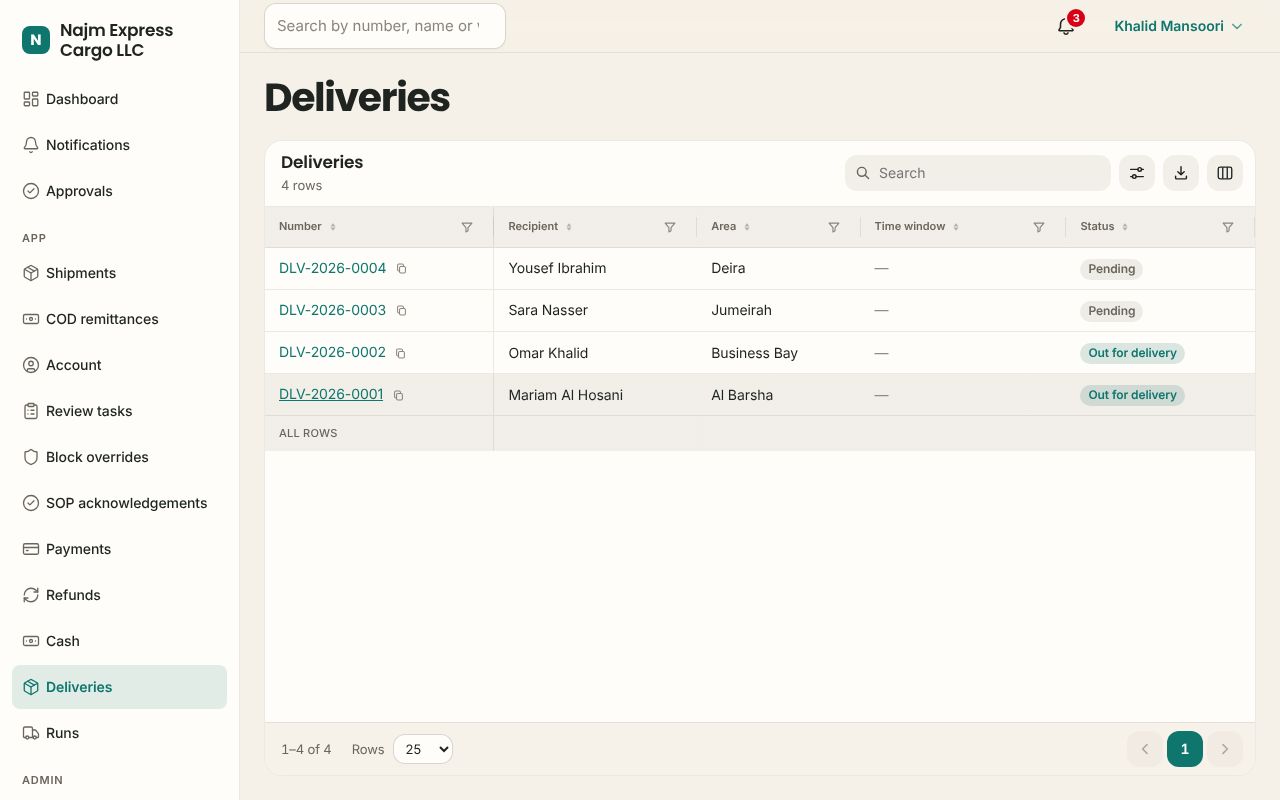This screenshot has width=1280, height=800.
Task: Open Review tasks
Action: pos(120,411)
